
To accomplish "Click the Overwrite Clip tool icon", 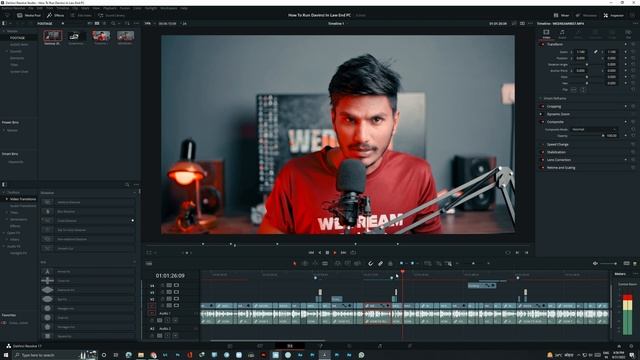I will (x=347, y=264).
